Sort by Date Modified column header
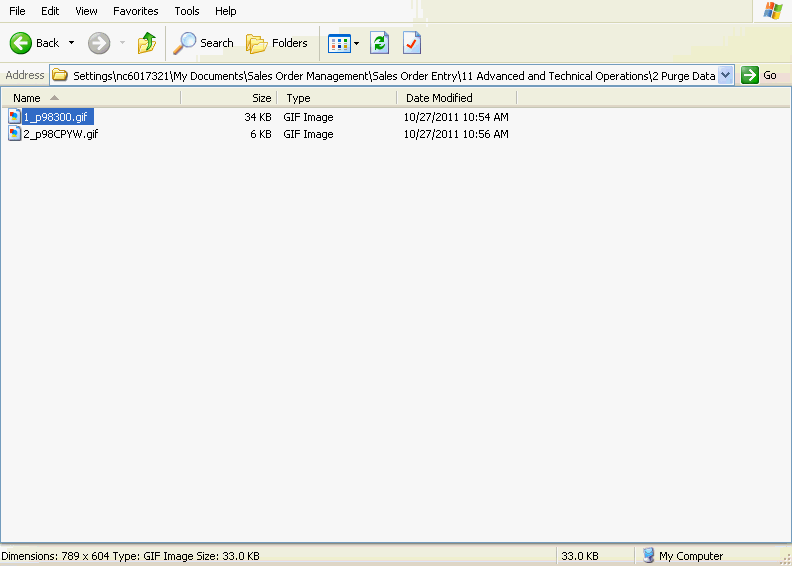 click(x=457, y=98)
